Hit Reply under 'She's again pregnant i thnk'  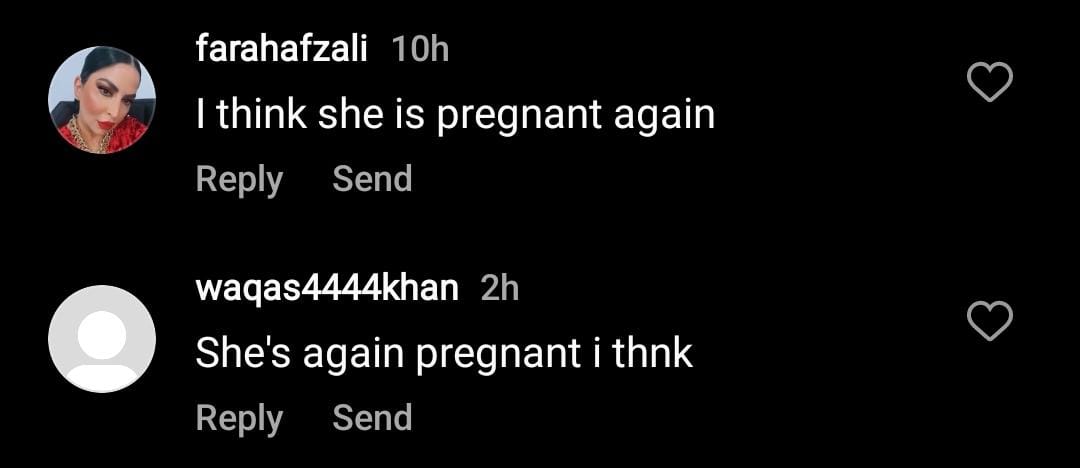[x=239, y=418]
